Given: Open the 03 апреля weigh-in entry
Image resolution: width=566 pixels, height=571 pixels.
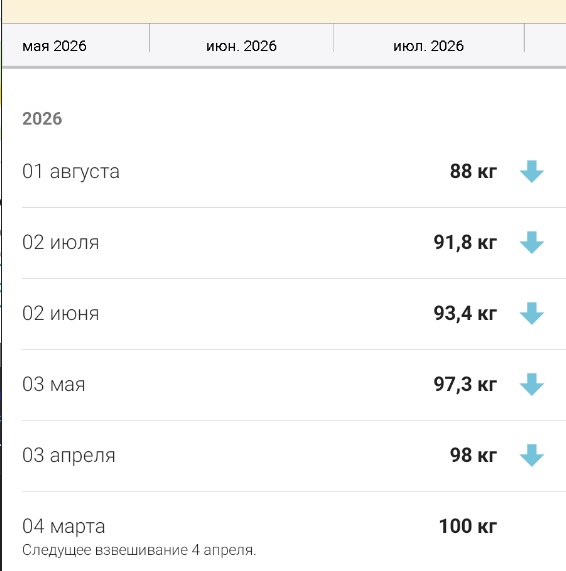Looking at the screenshot, I should [294, 456].
